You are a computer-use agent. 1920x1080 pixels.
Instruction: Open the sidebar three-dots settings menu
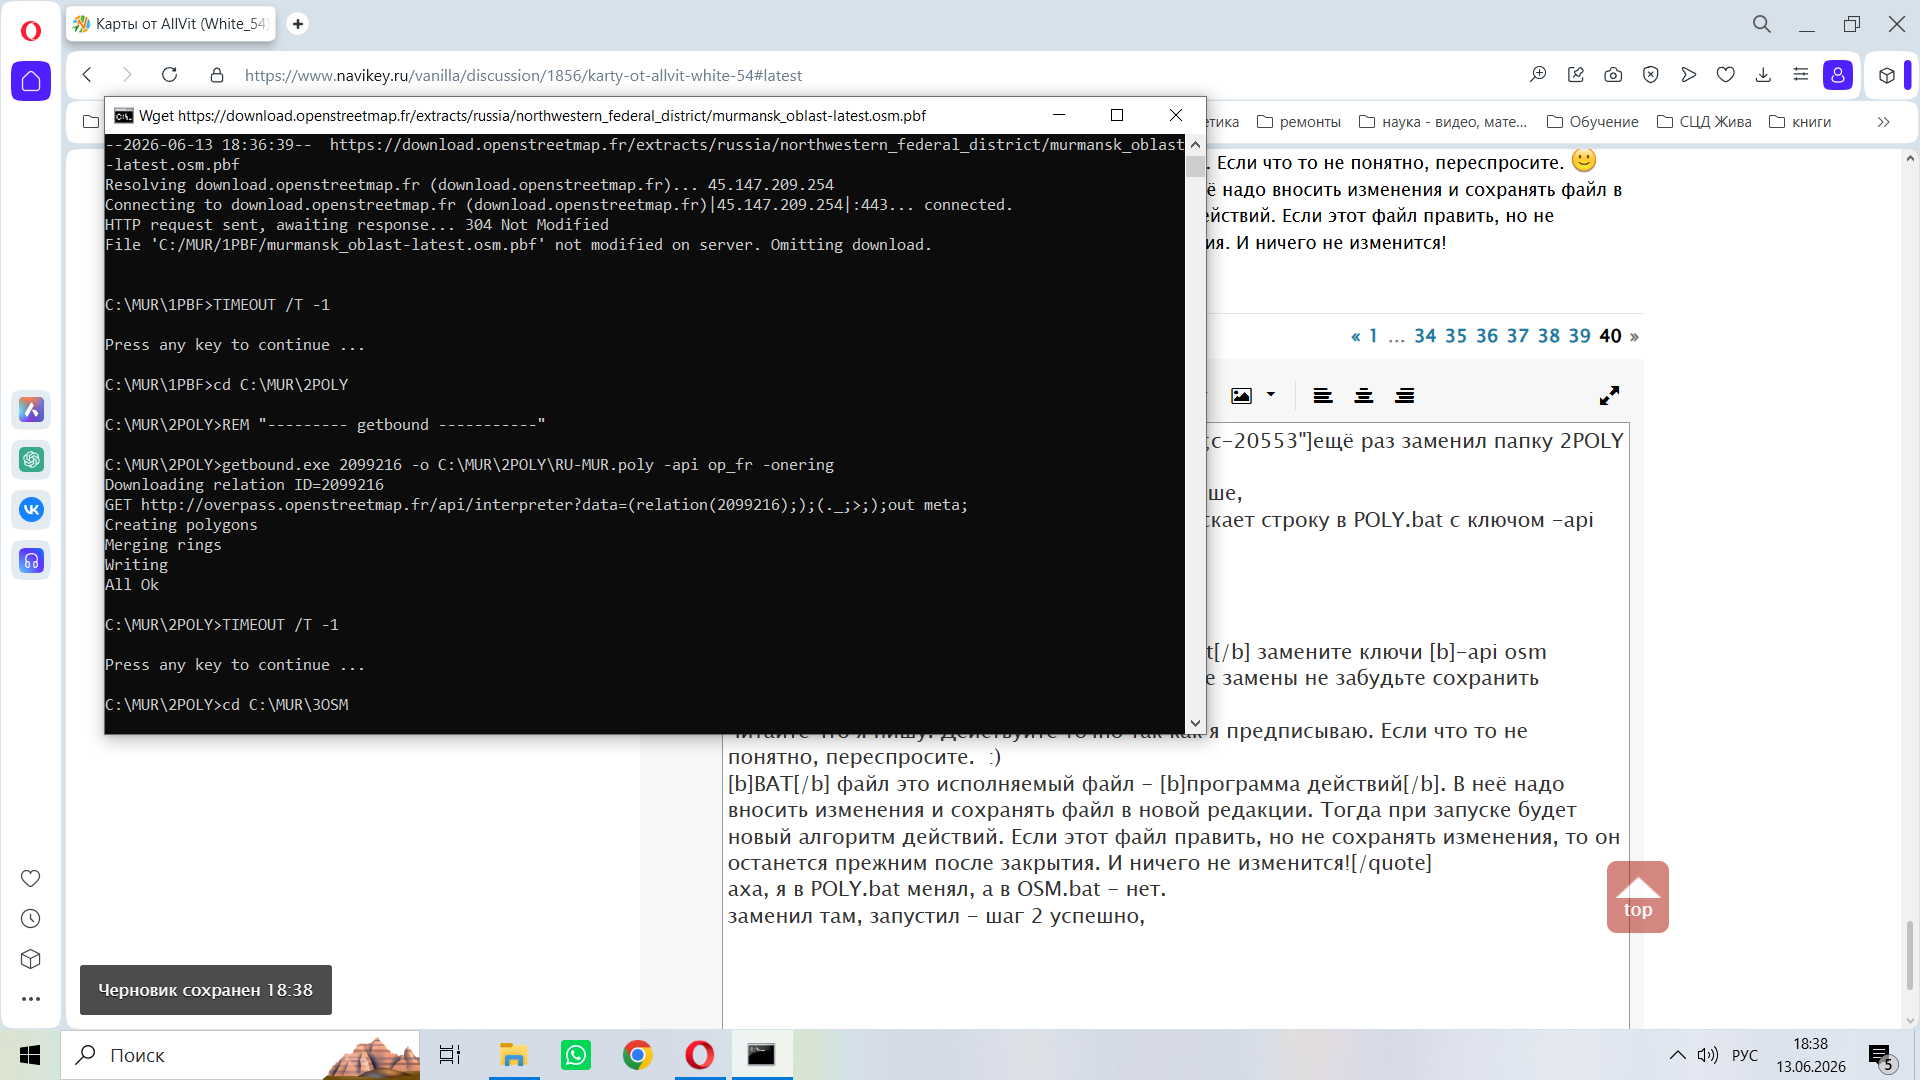[x=31, y=999]
